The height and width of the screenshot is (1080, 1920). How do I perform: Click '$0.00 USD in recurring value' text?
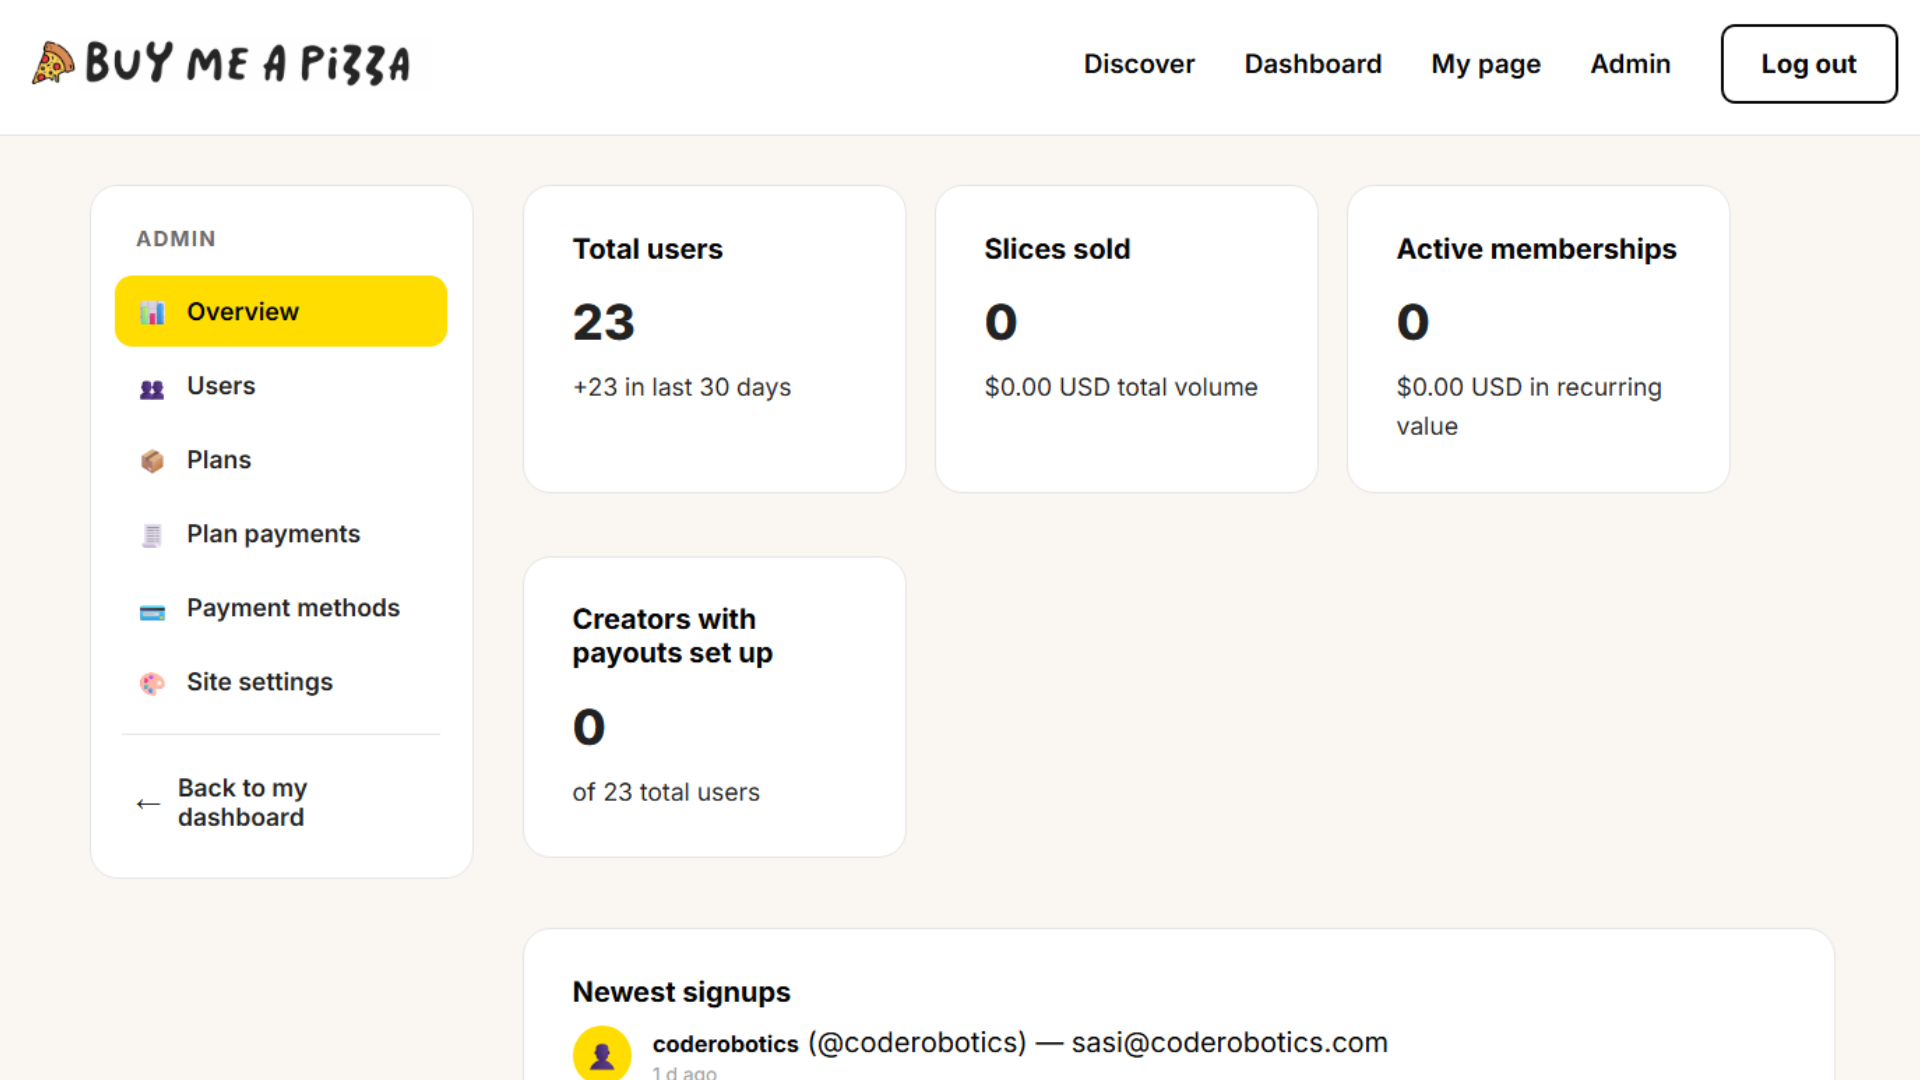click(x=1529, y=406)
